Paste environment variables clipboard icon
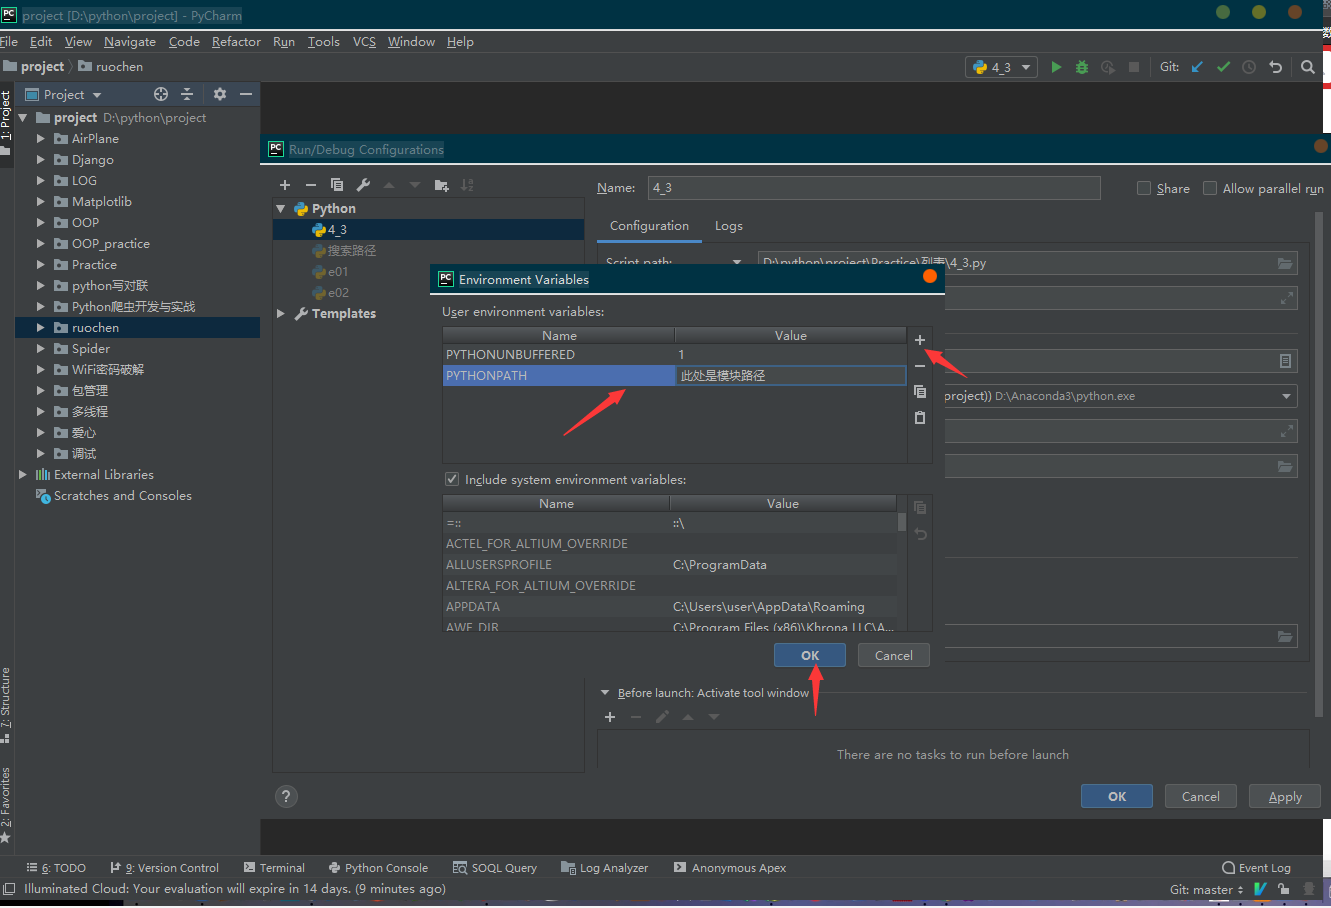The image size is (1331, 908). (920, 418)
